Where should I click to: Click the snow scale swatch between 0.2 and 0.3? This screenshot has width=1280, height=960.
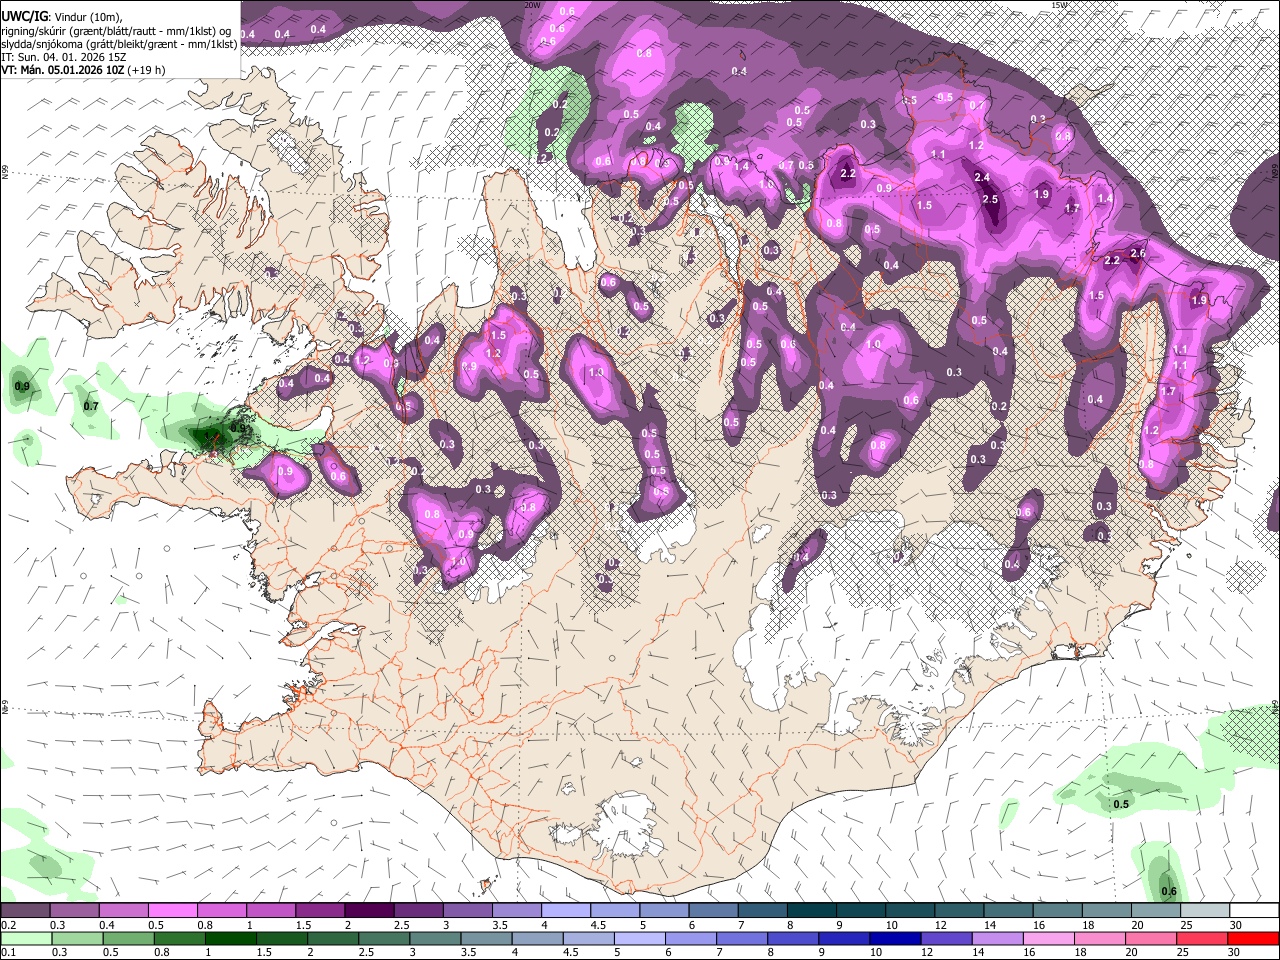click(25, 910)
